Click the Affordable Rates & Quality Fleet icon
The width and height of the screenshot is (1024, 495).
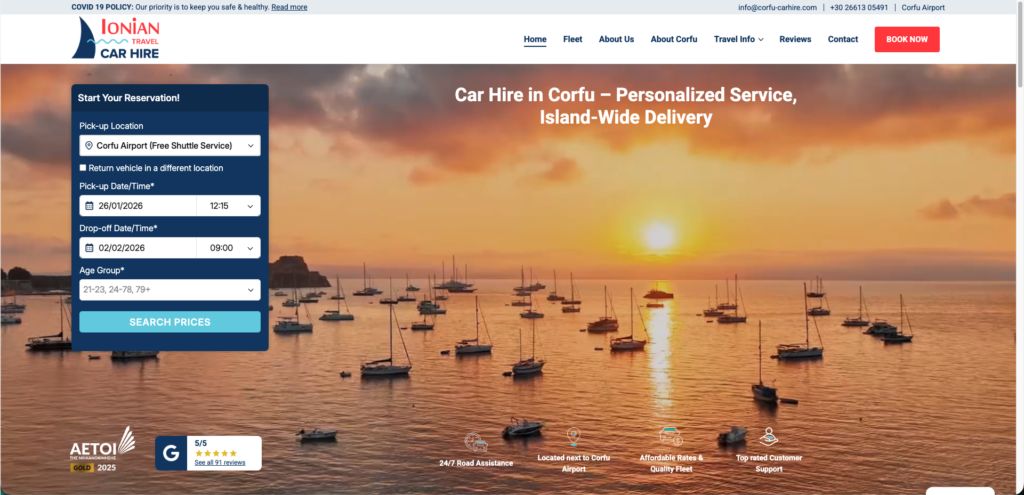coord(670,436)
